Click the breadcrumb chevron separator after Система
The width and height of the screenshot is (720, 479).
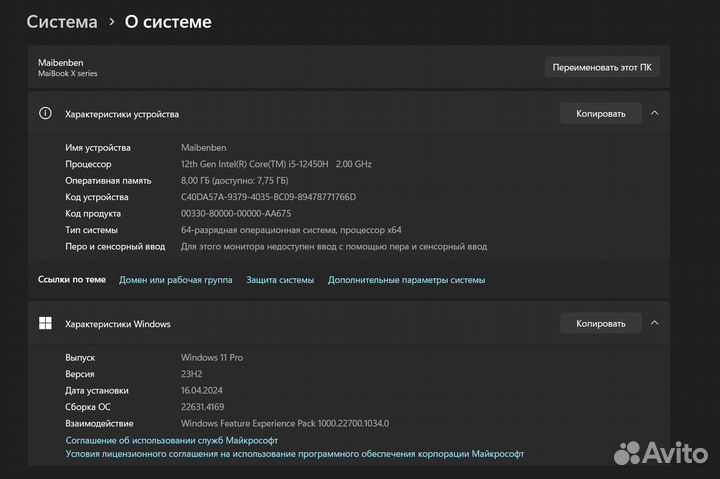point(112,22)
